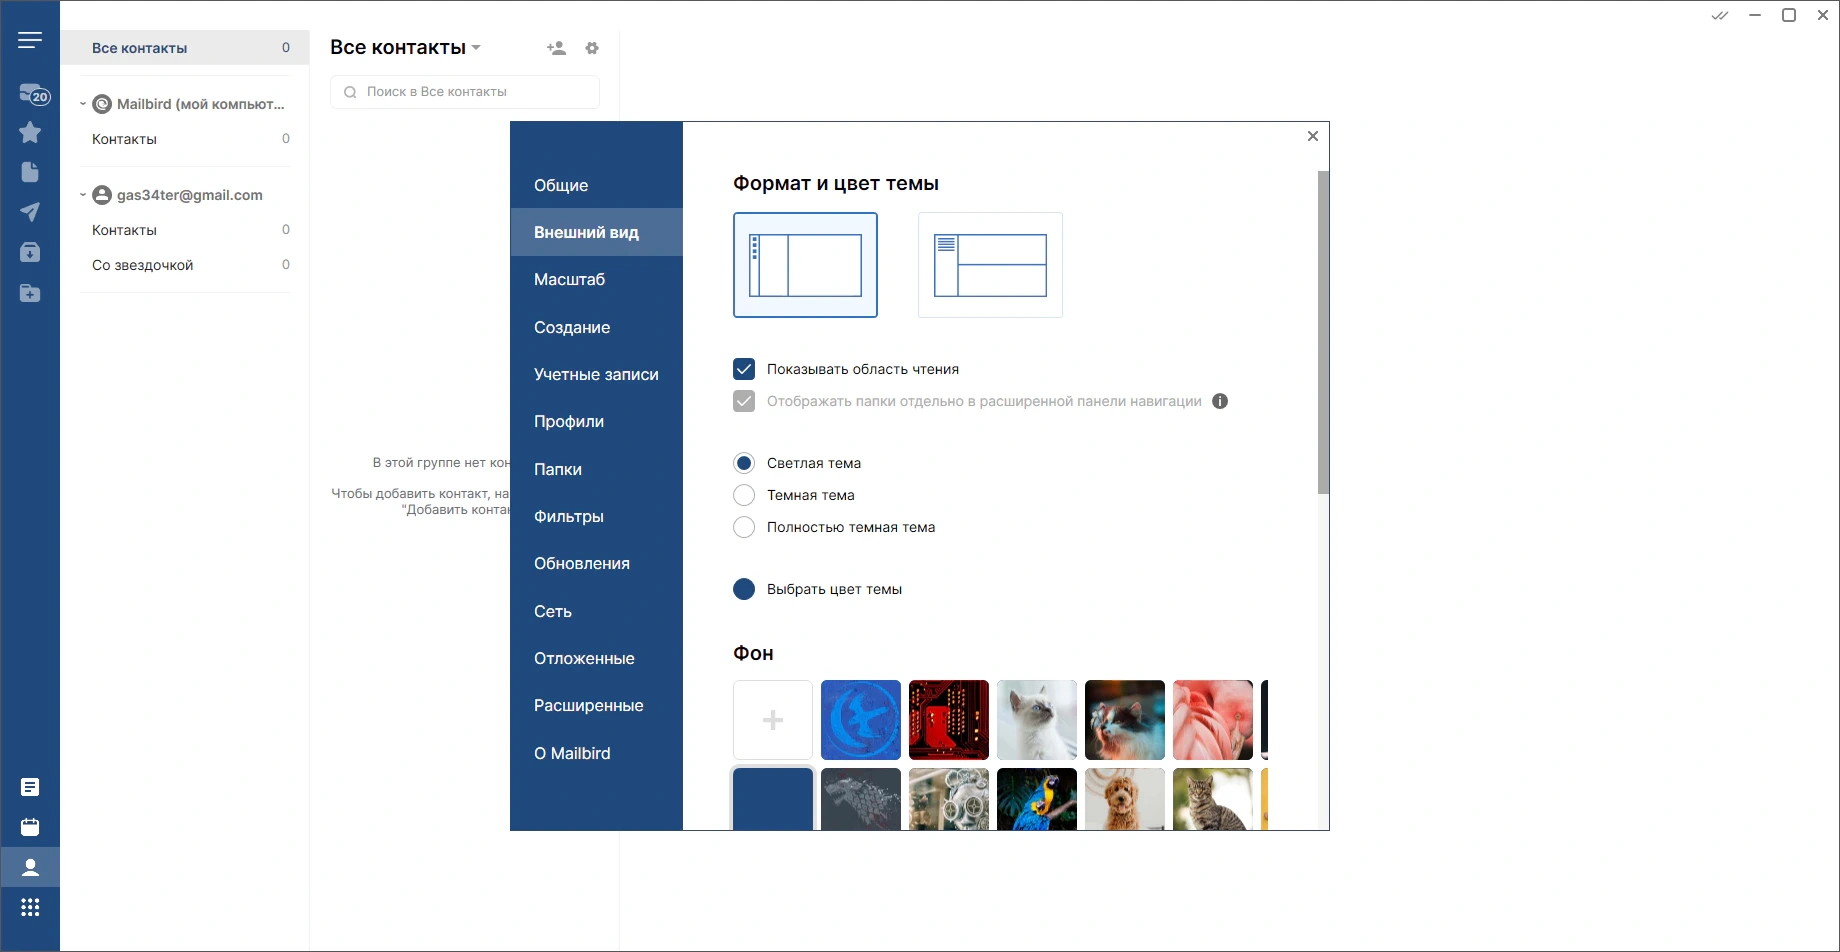Select the white cat background thumbnail
This screenshot has height=952, width=1840.
pyautogui.click(x=1037, y=720)
